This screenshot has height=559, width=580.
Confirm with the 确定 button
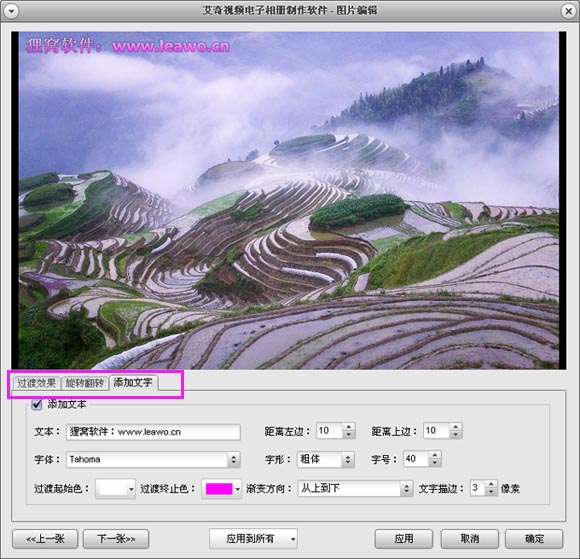tap(535, 539)
